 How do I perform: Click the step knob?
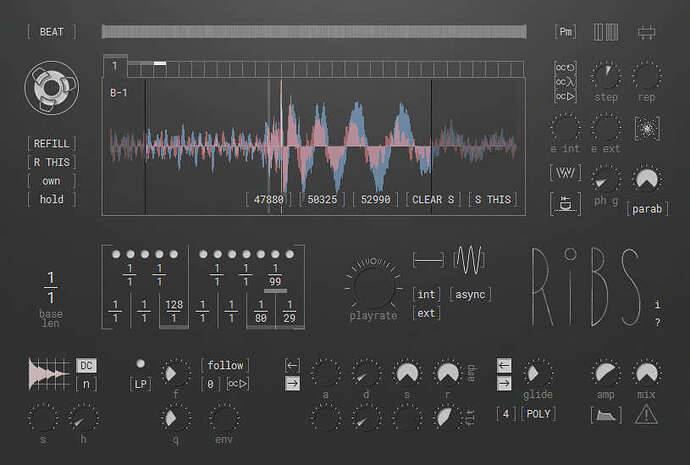pos(606,76)
